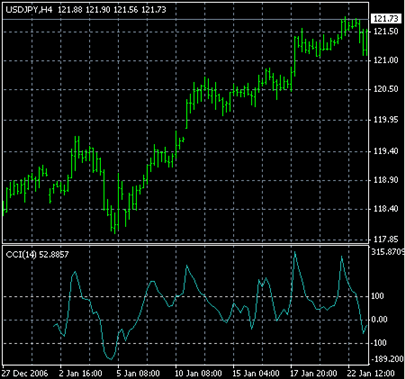405x379 pixels.
Task: Click the 121.00 price scale label
Action: point(386,60)
